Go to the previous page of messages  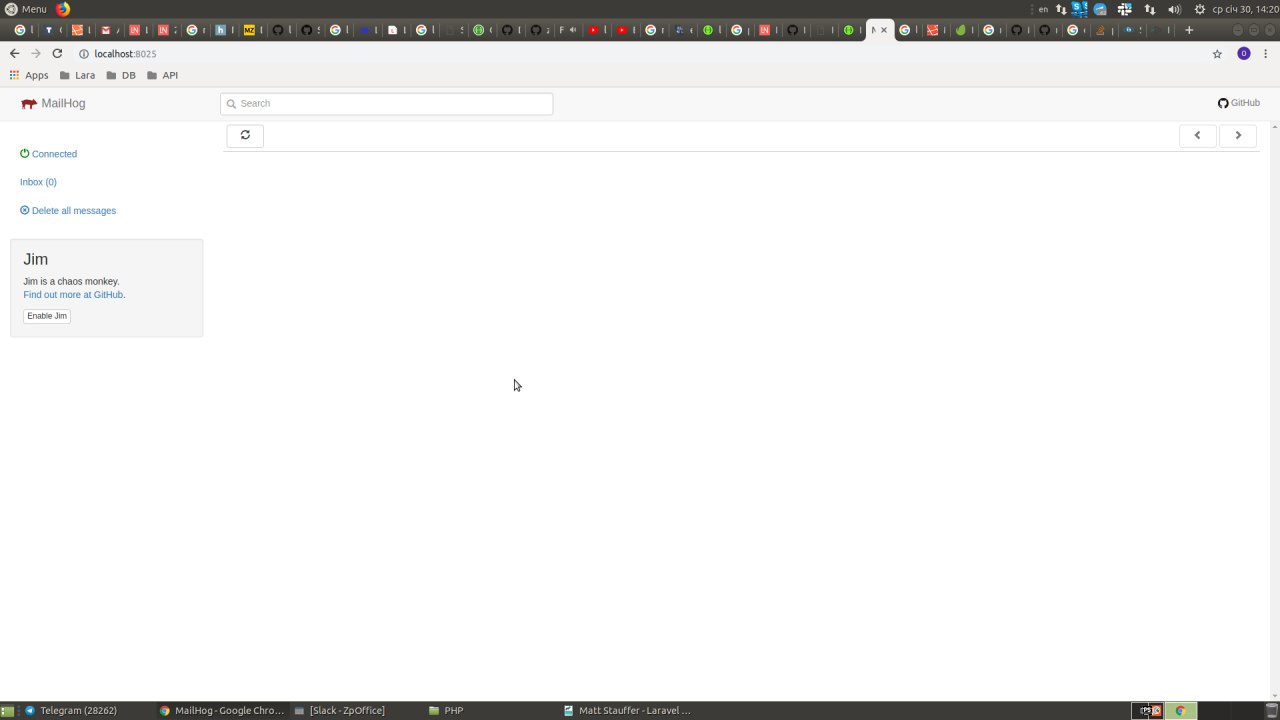(1197, 135)
